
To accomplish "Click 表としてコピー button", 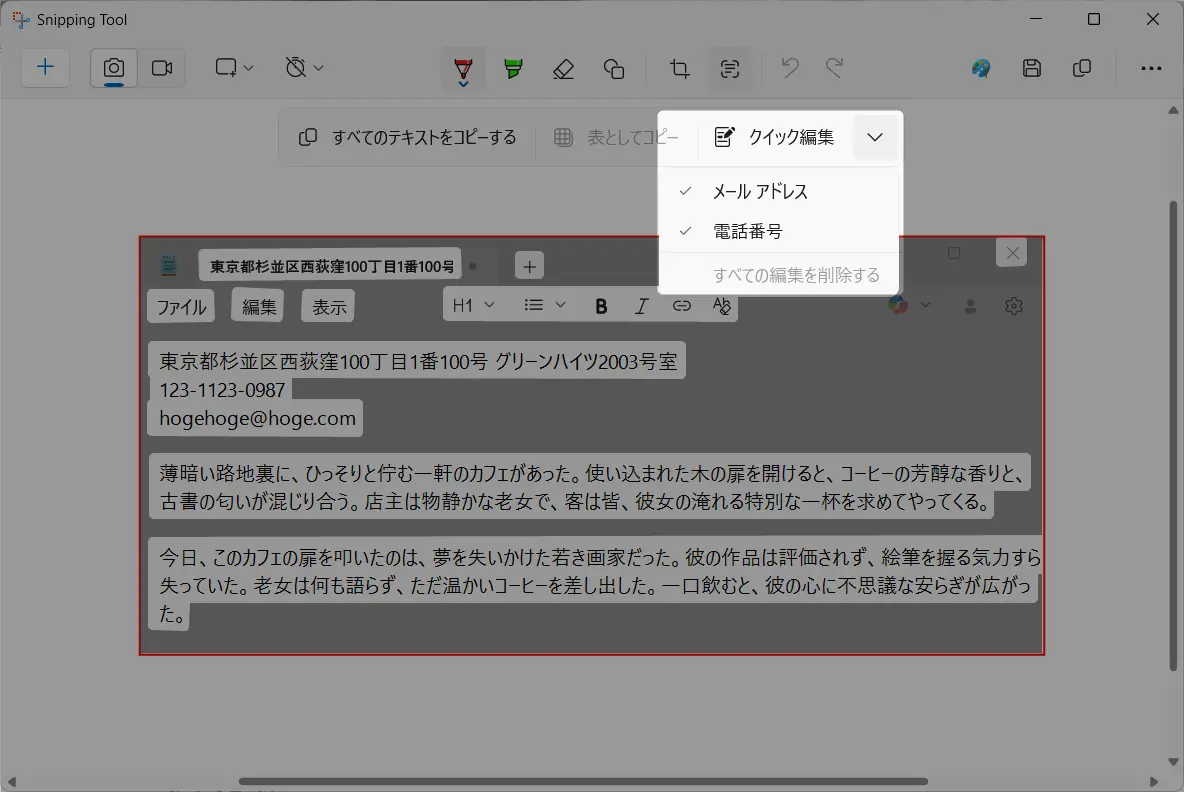I will (x=616, y=137).
